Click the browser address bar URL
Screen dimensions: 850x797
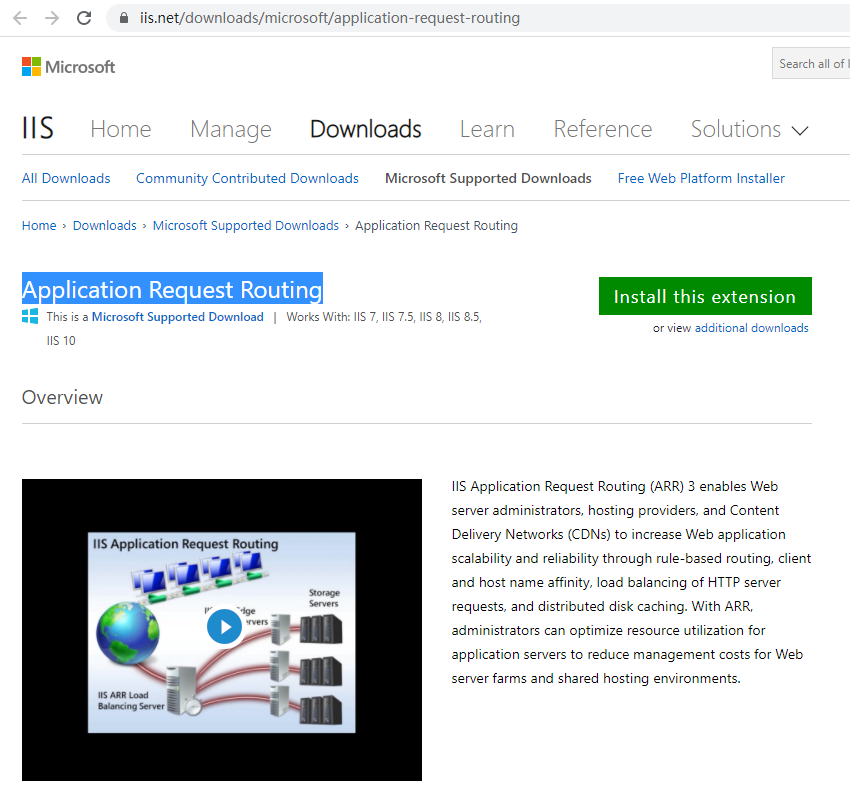[330, 18]
